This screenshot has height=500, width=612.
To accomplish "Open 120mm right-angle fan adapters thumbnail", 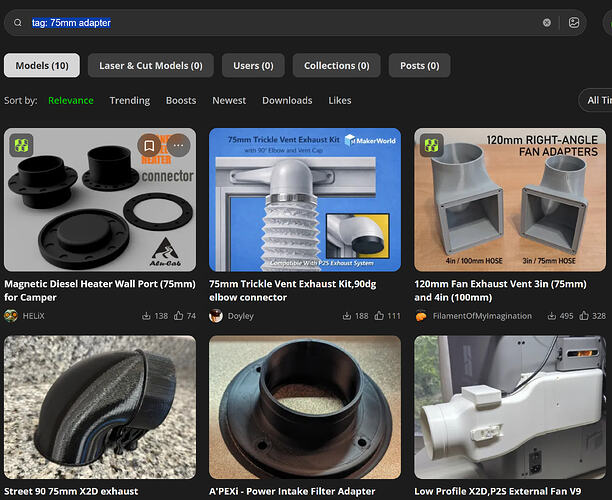I will click(510, 200).
